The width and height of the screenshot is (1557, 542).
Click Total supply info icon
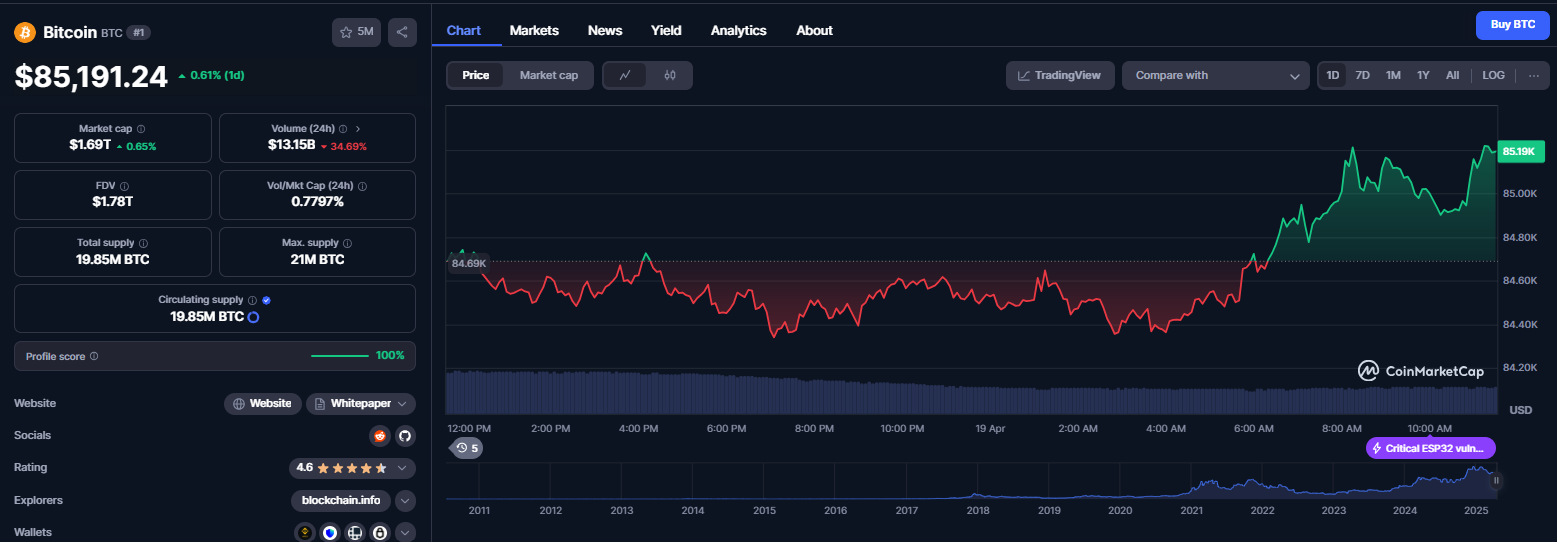[144, 243]
